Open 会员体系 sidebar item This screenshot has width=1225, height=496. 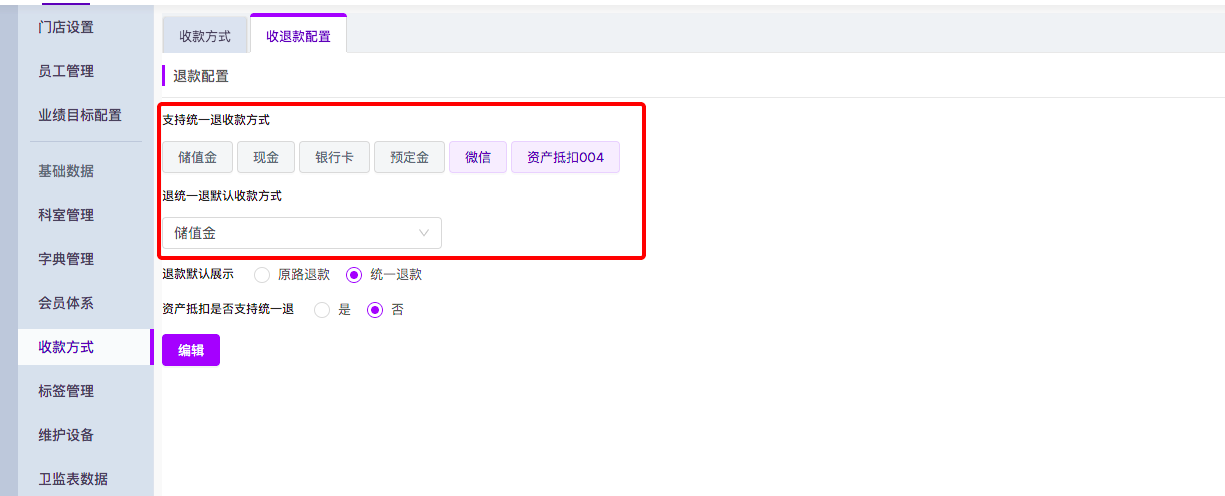66,303
